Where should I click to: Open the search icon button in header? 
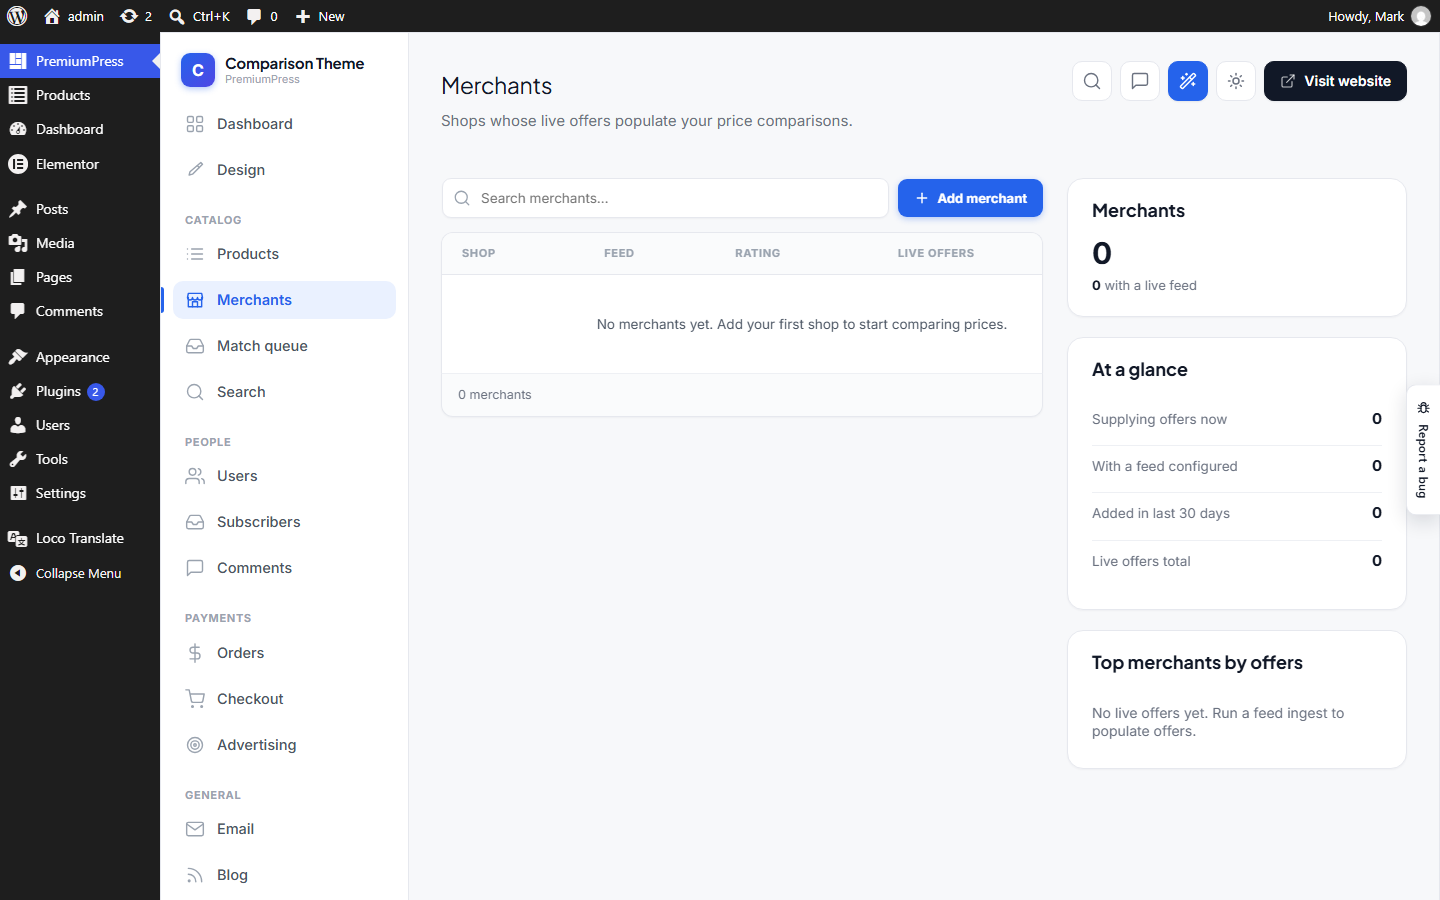1092,81
